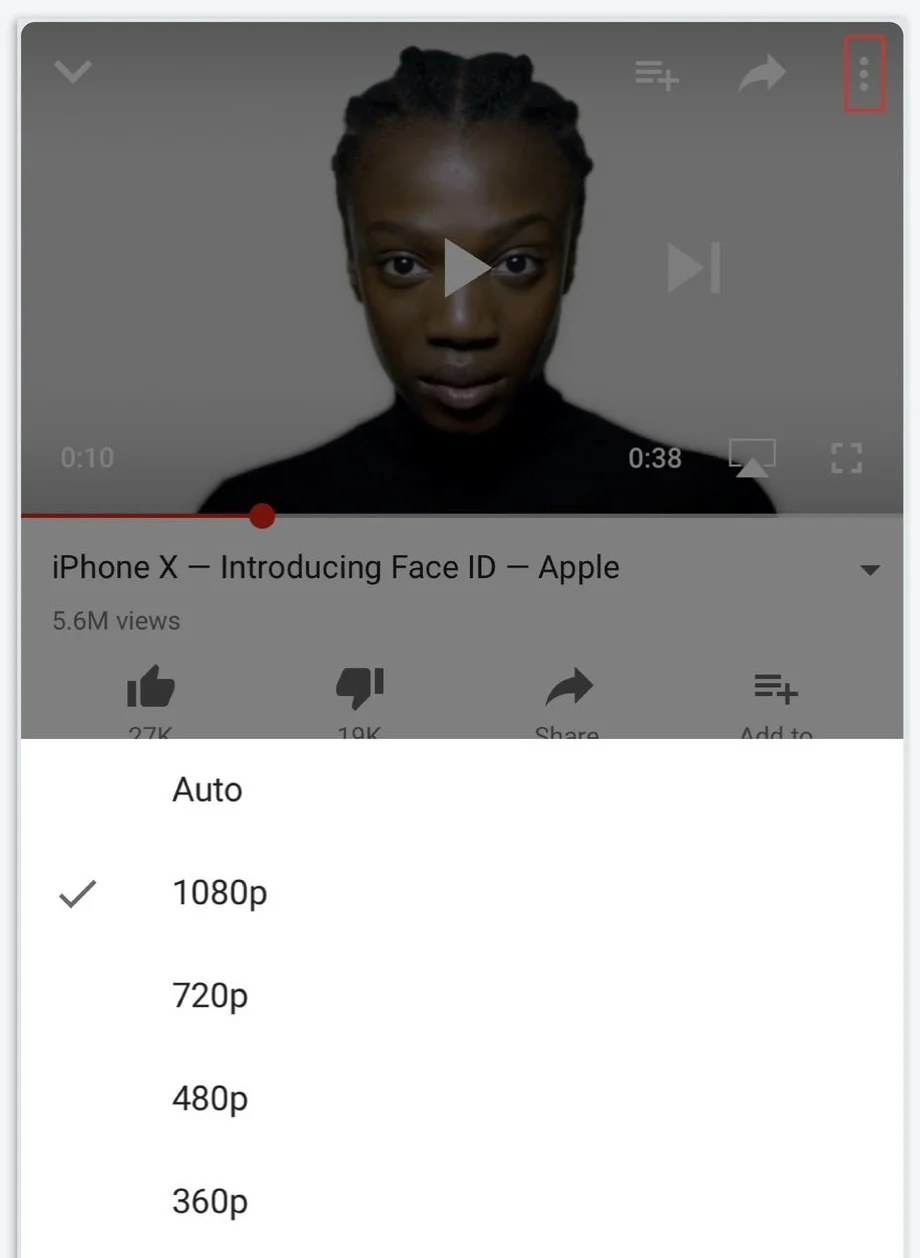
Task: Expand the video description arrow
Action: (870, 570)
